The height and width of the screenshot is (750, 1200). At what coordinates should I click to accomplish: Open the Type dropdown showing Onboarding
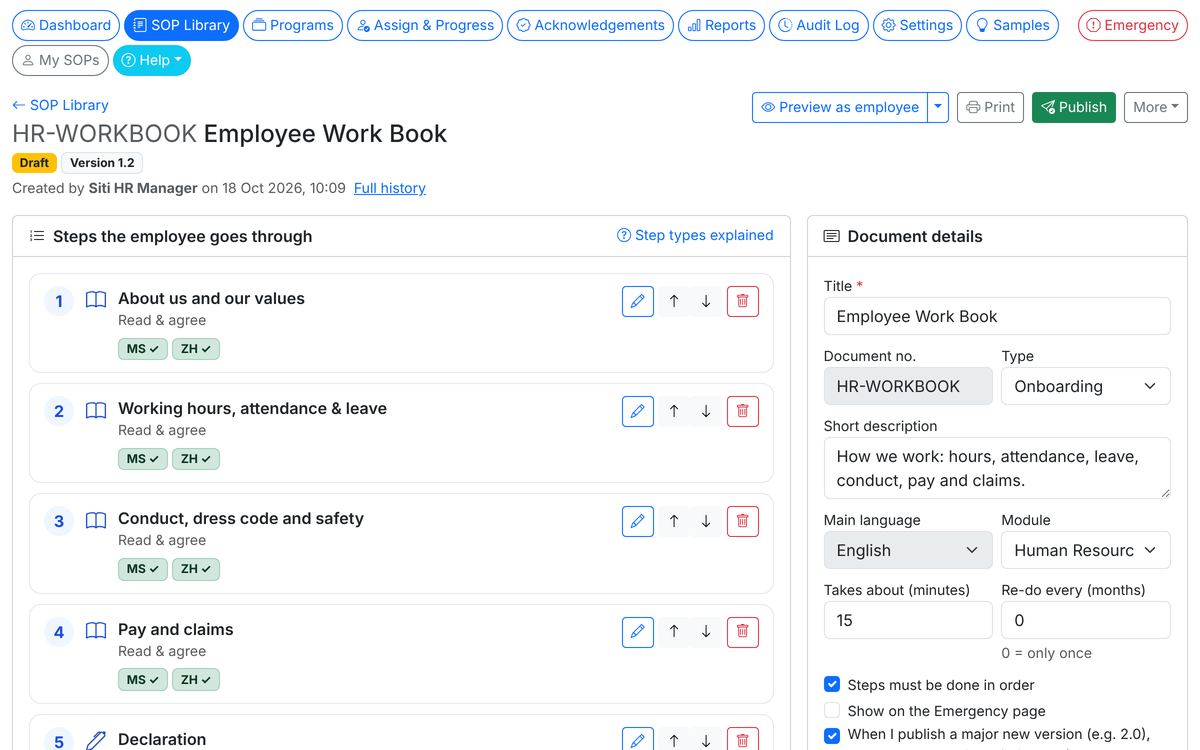(1086, 386)
